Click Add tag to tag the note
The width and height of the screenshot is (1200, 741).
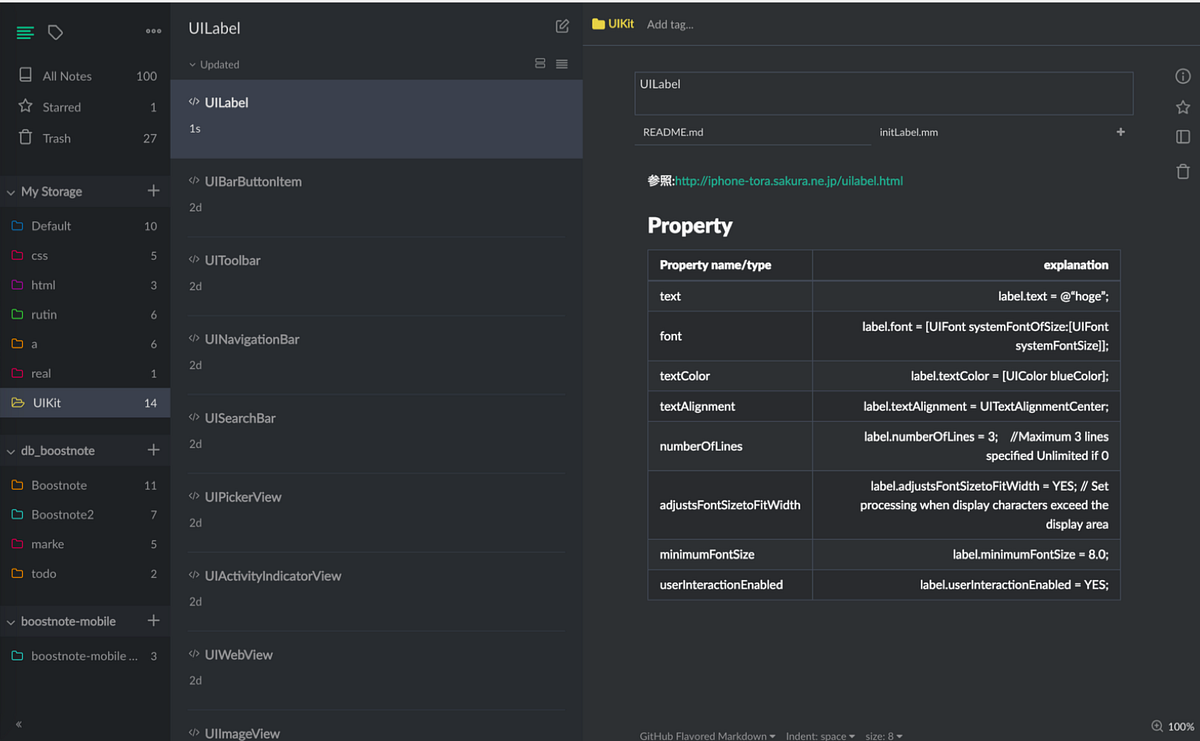click(672, 24)
